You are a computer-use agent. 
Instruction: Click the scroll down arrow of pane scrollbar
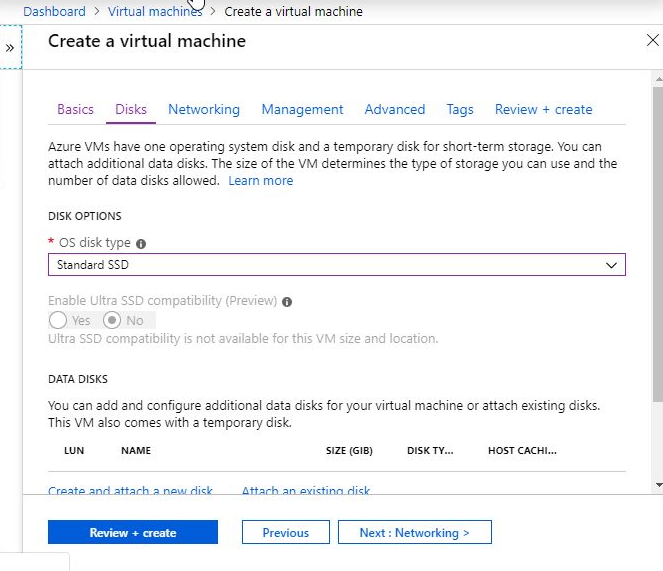point(657,485)
